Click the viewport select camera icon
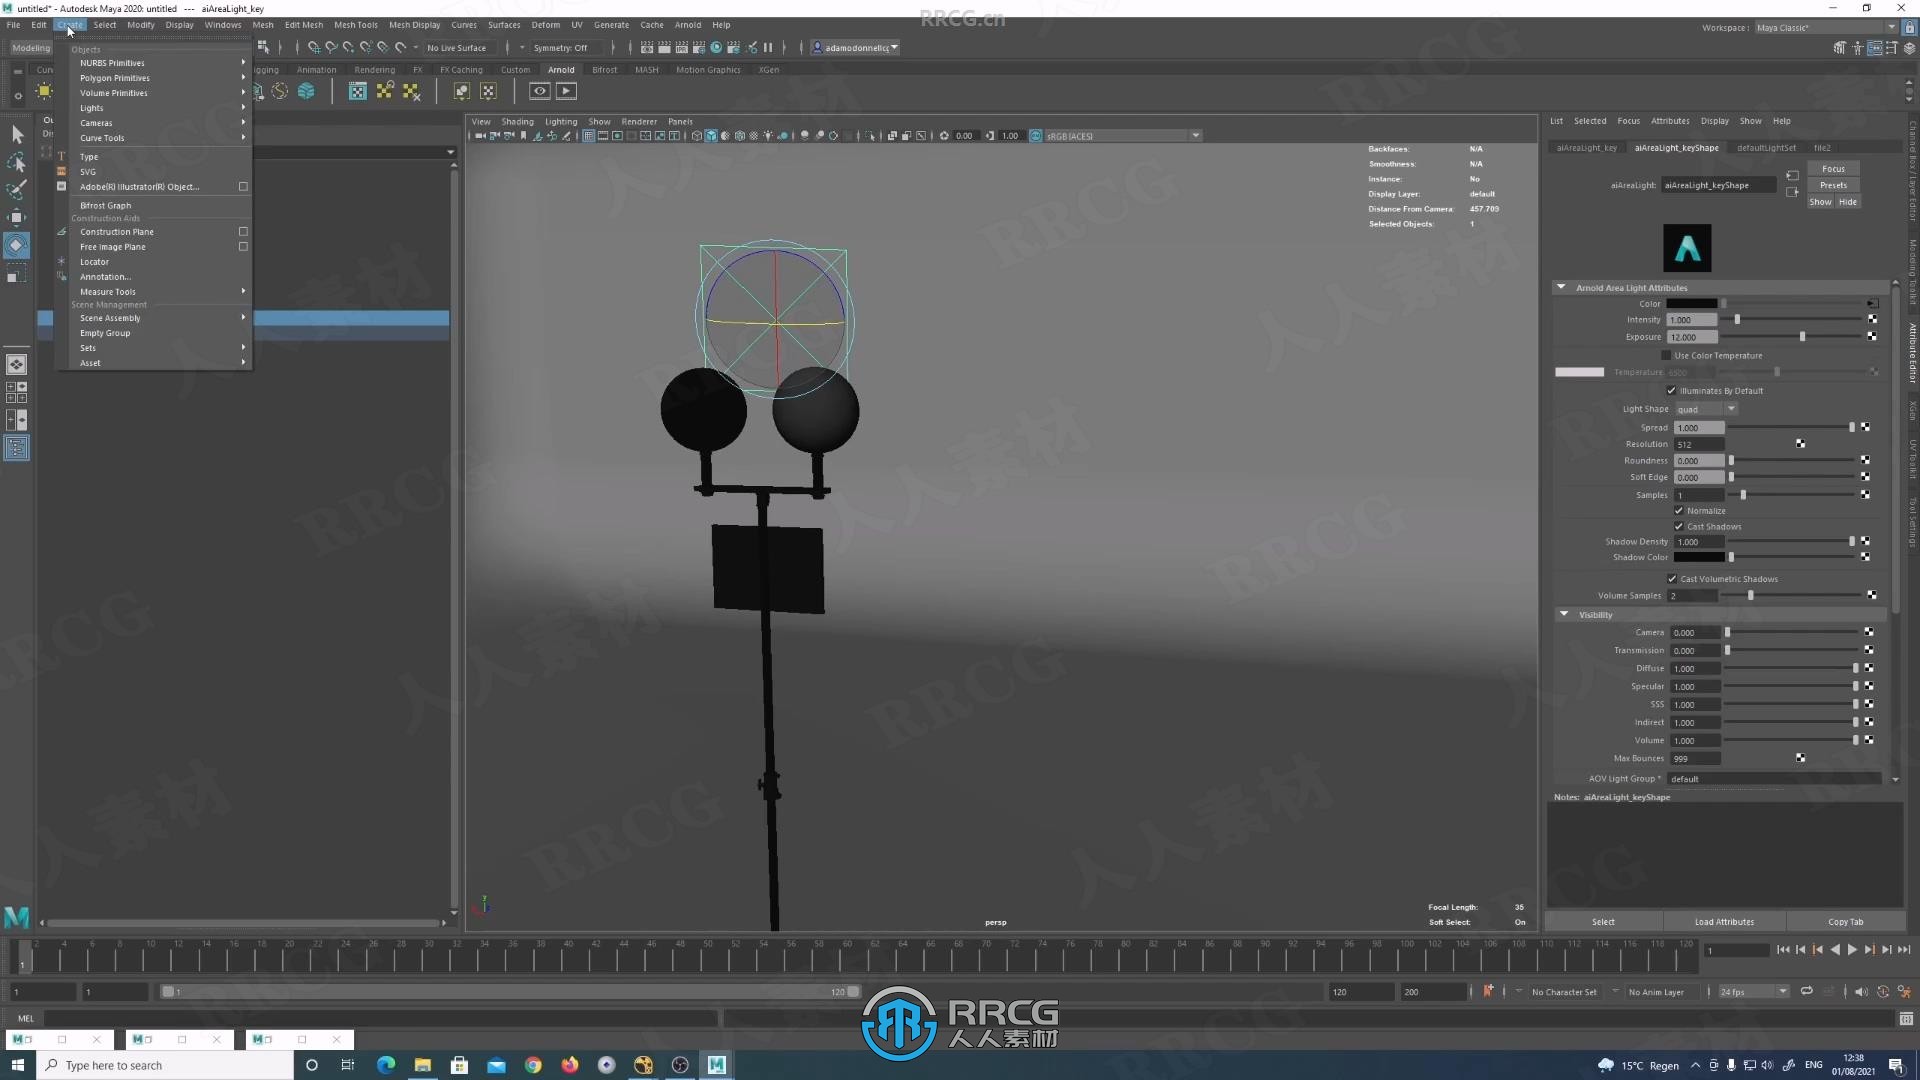The image size is (1920, 1080). (x=481, y=136)
